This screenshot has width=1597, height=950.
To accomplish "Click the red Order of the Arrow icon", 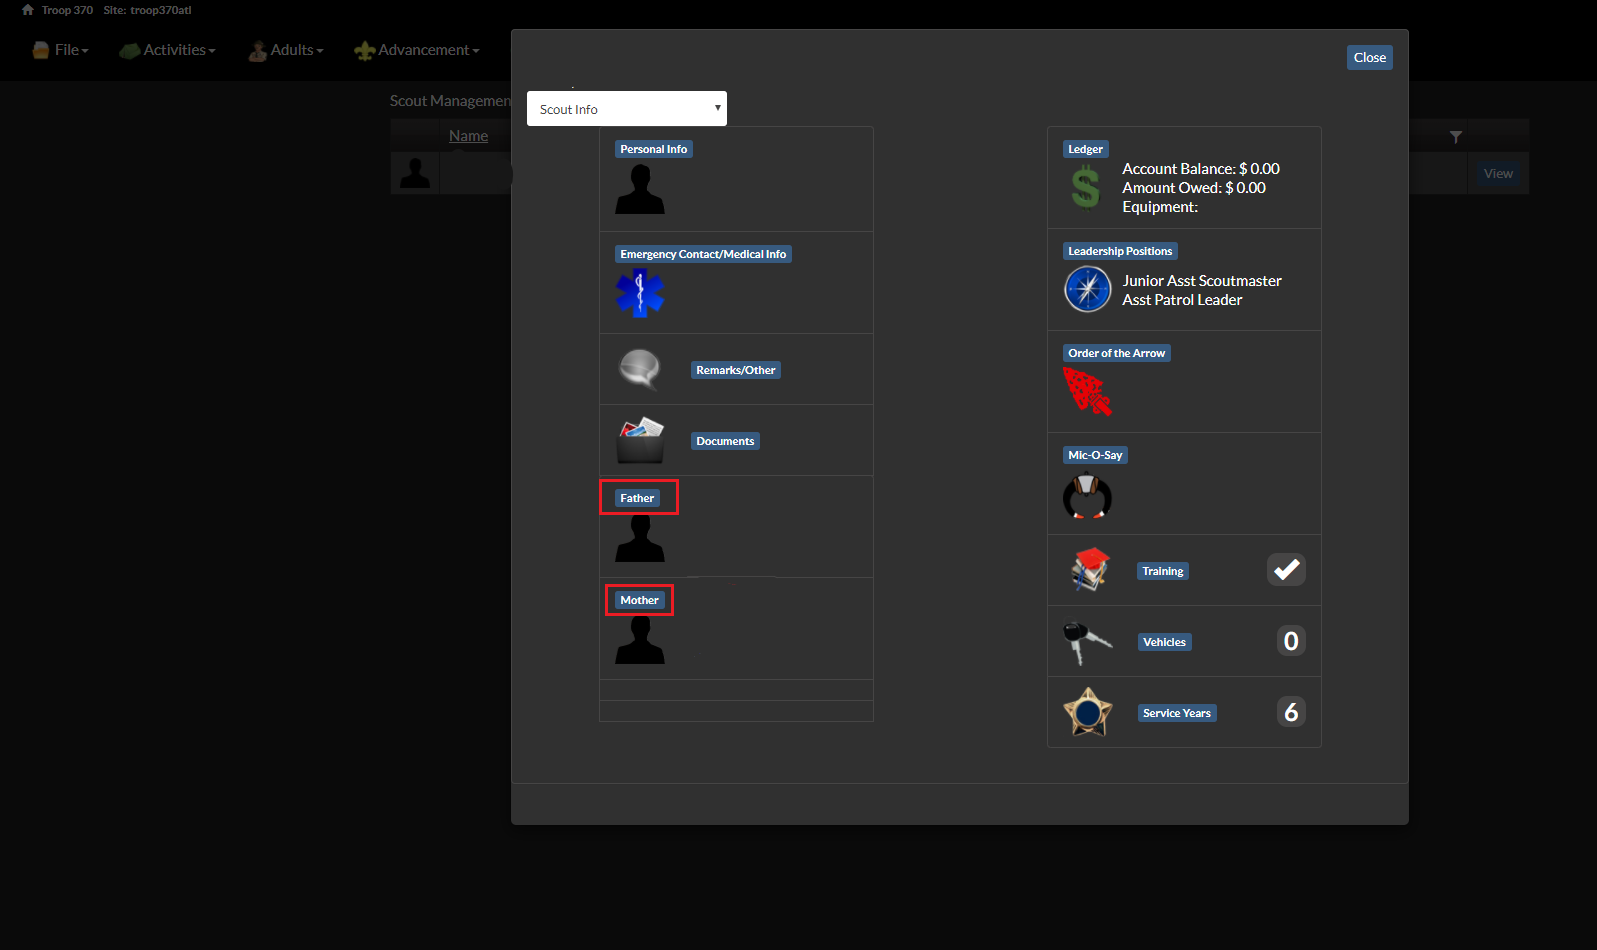I will [1087, 391].
